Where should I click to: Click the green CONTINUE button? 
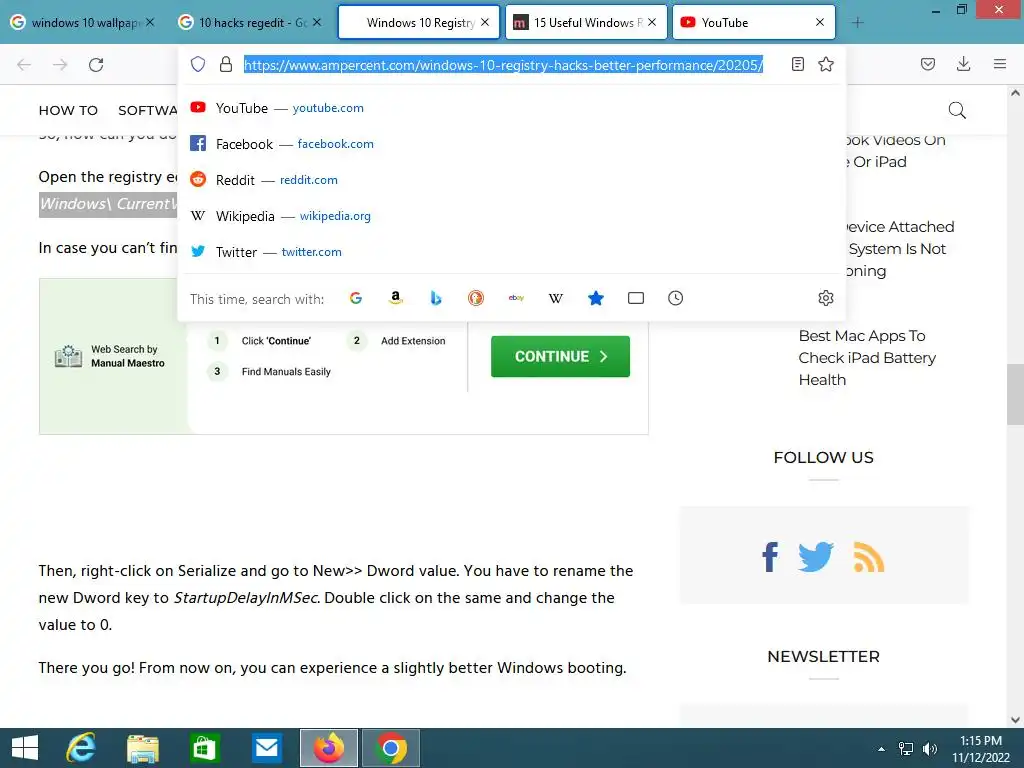pyautogui.click(x=560, y=357)
